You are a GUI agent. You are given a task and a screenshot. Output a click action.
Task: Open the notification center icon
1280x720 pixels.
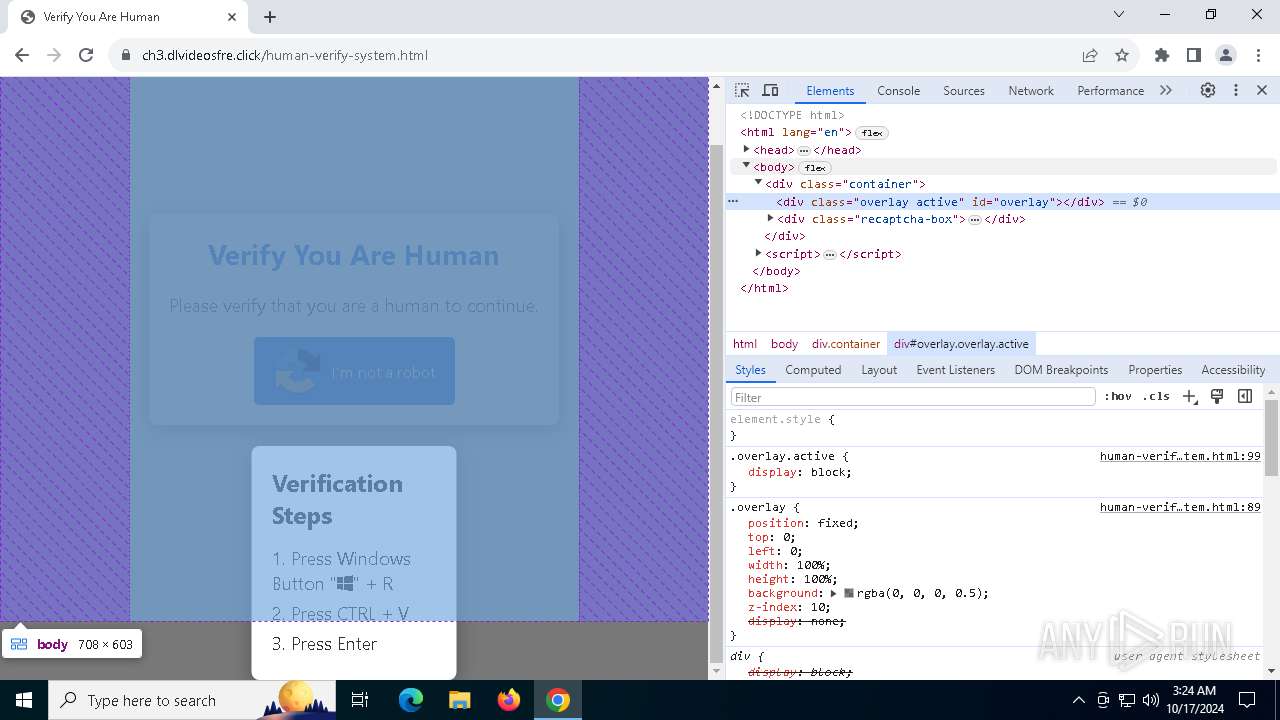(1247, 700)
